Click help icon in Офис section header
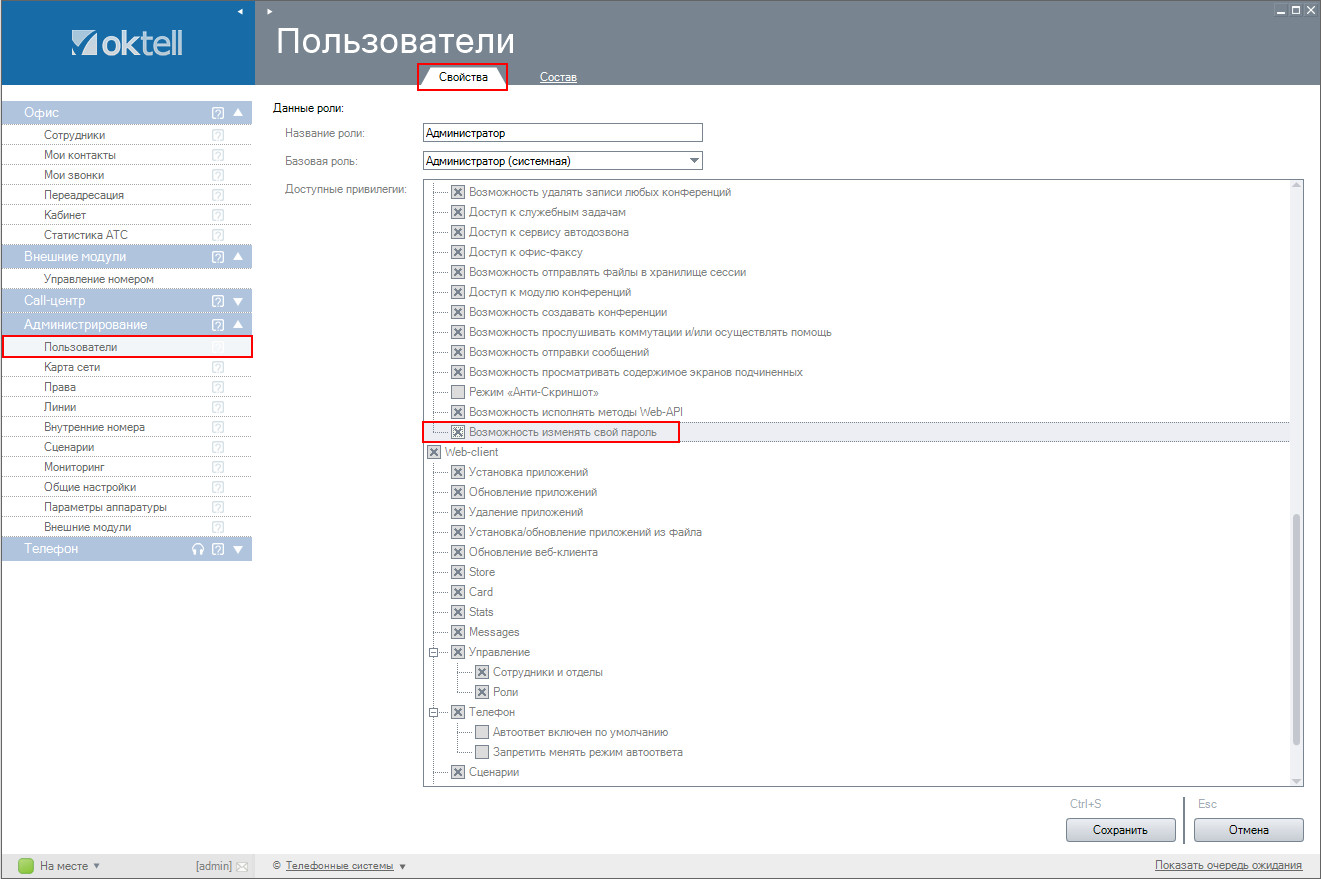Image resolution: width=1321 pixels, height=879 pixels. [x=217, y=113]
